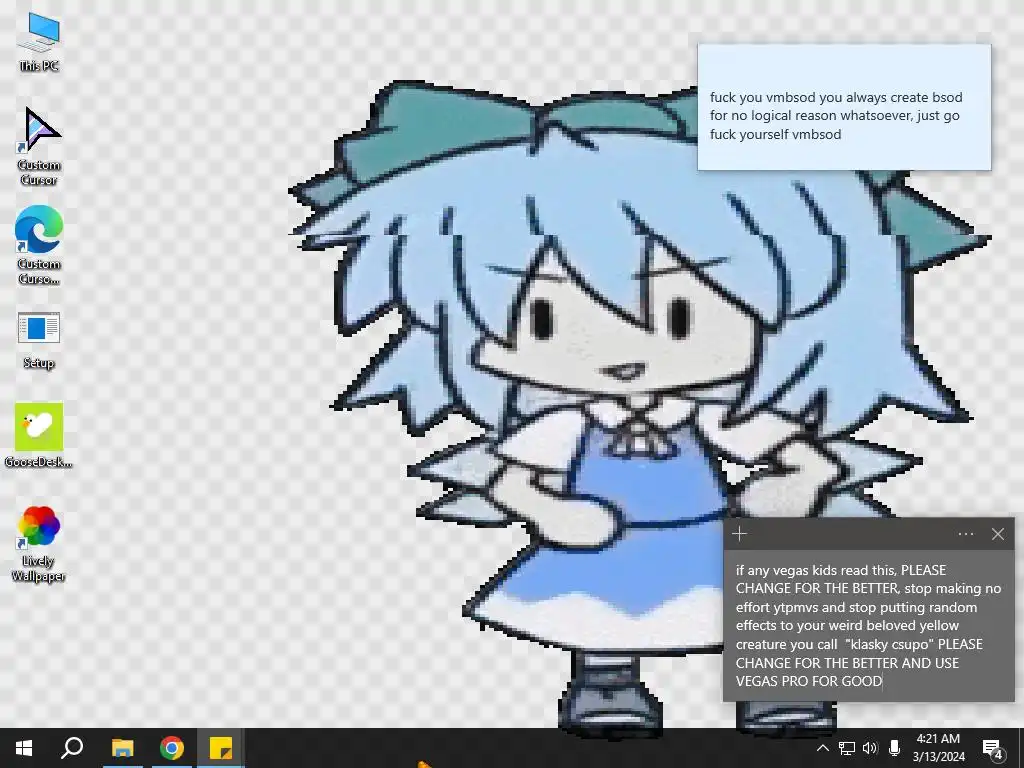Select the Setup desktop icon
Viewport: 1024px width, 768px height.
(39, 340)
